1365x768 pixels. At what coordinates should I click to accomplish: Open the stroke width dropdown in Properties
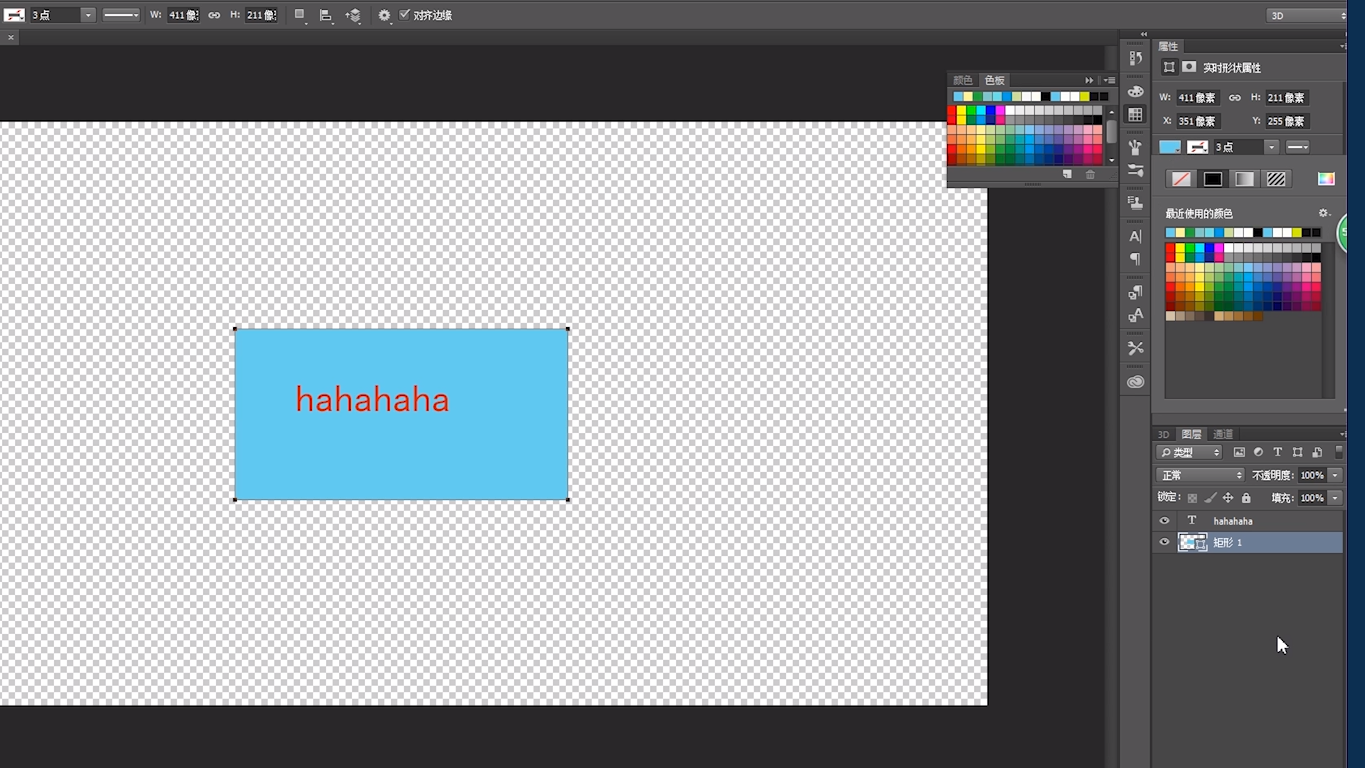1271,147
